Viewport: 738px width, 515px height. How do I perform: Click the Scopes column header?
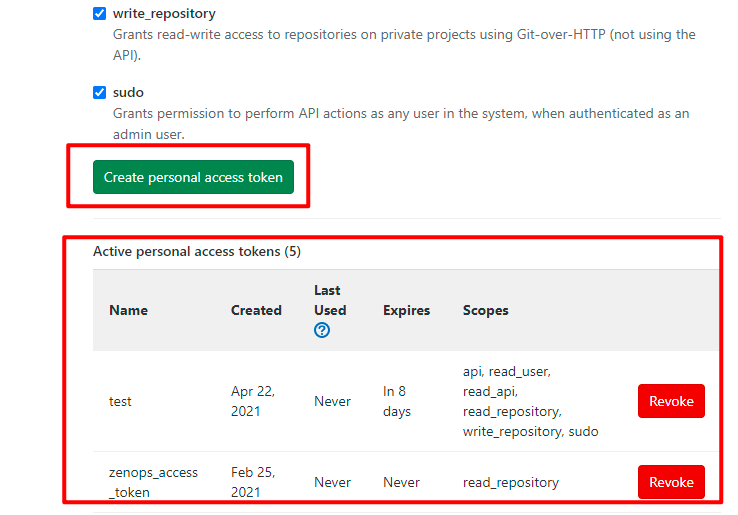[x=485, y=310]
